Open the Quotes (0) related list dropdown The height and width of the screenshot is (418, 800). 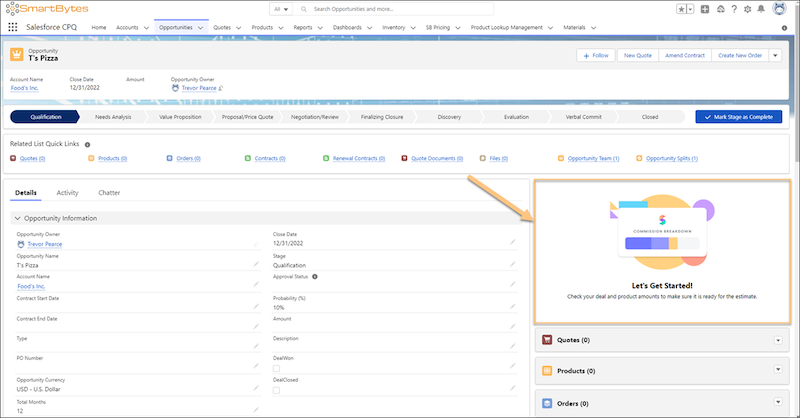click(x=778, y=340)
